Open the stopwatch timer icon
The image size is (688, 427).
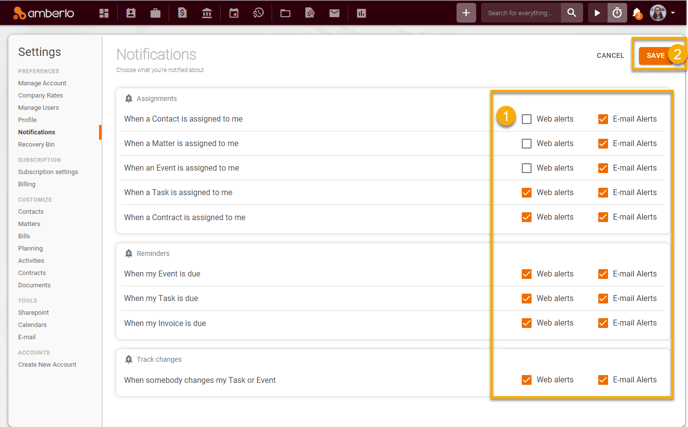pyautogui.click(x=617, y=13)
